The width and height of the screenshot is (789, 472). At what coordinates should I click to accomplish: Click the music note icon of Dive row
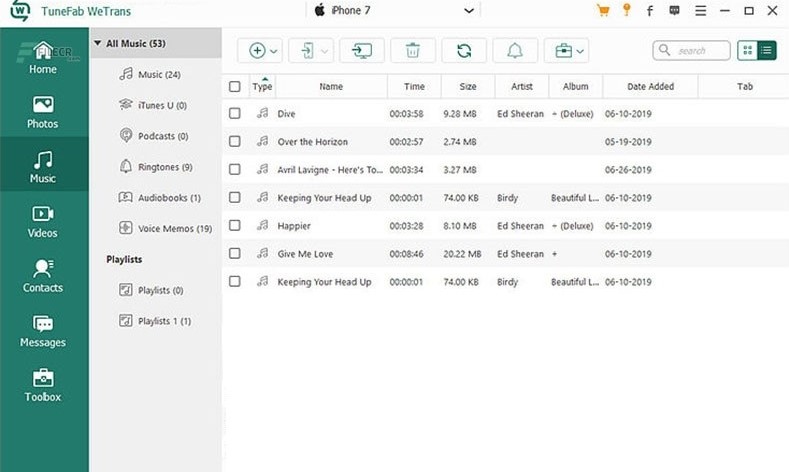pyautogui.click(x=262, y=113)
